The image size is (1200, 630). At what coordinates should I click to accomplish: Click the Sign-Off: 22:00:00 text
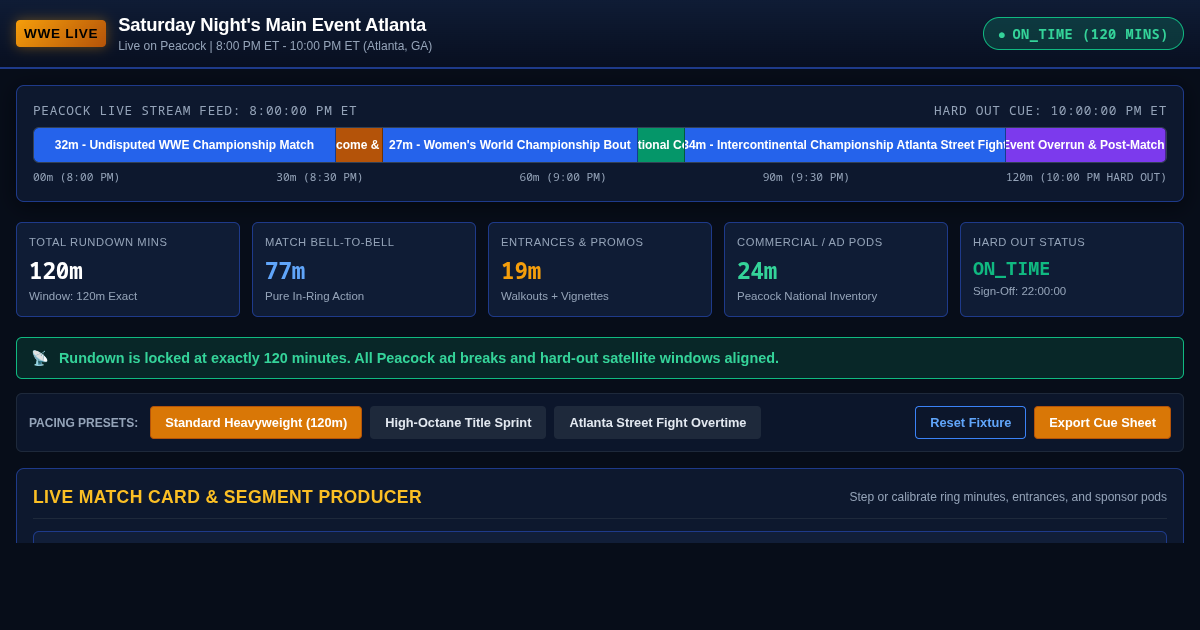[1019, 291]
